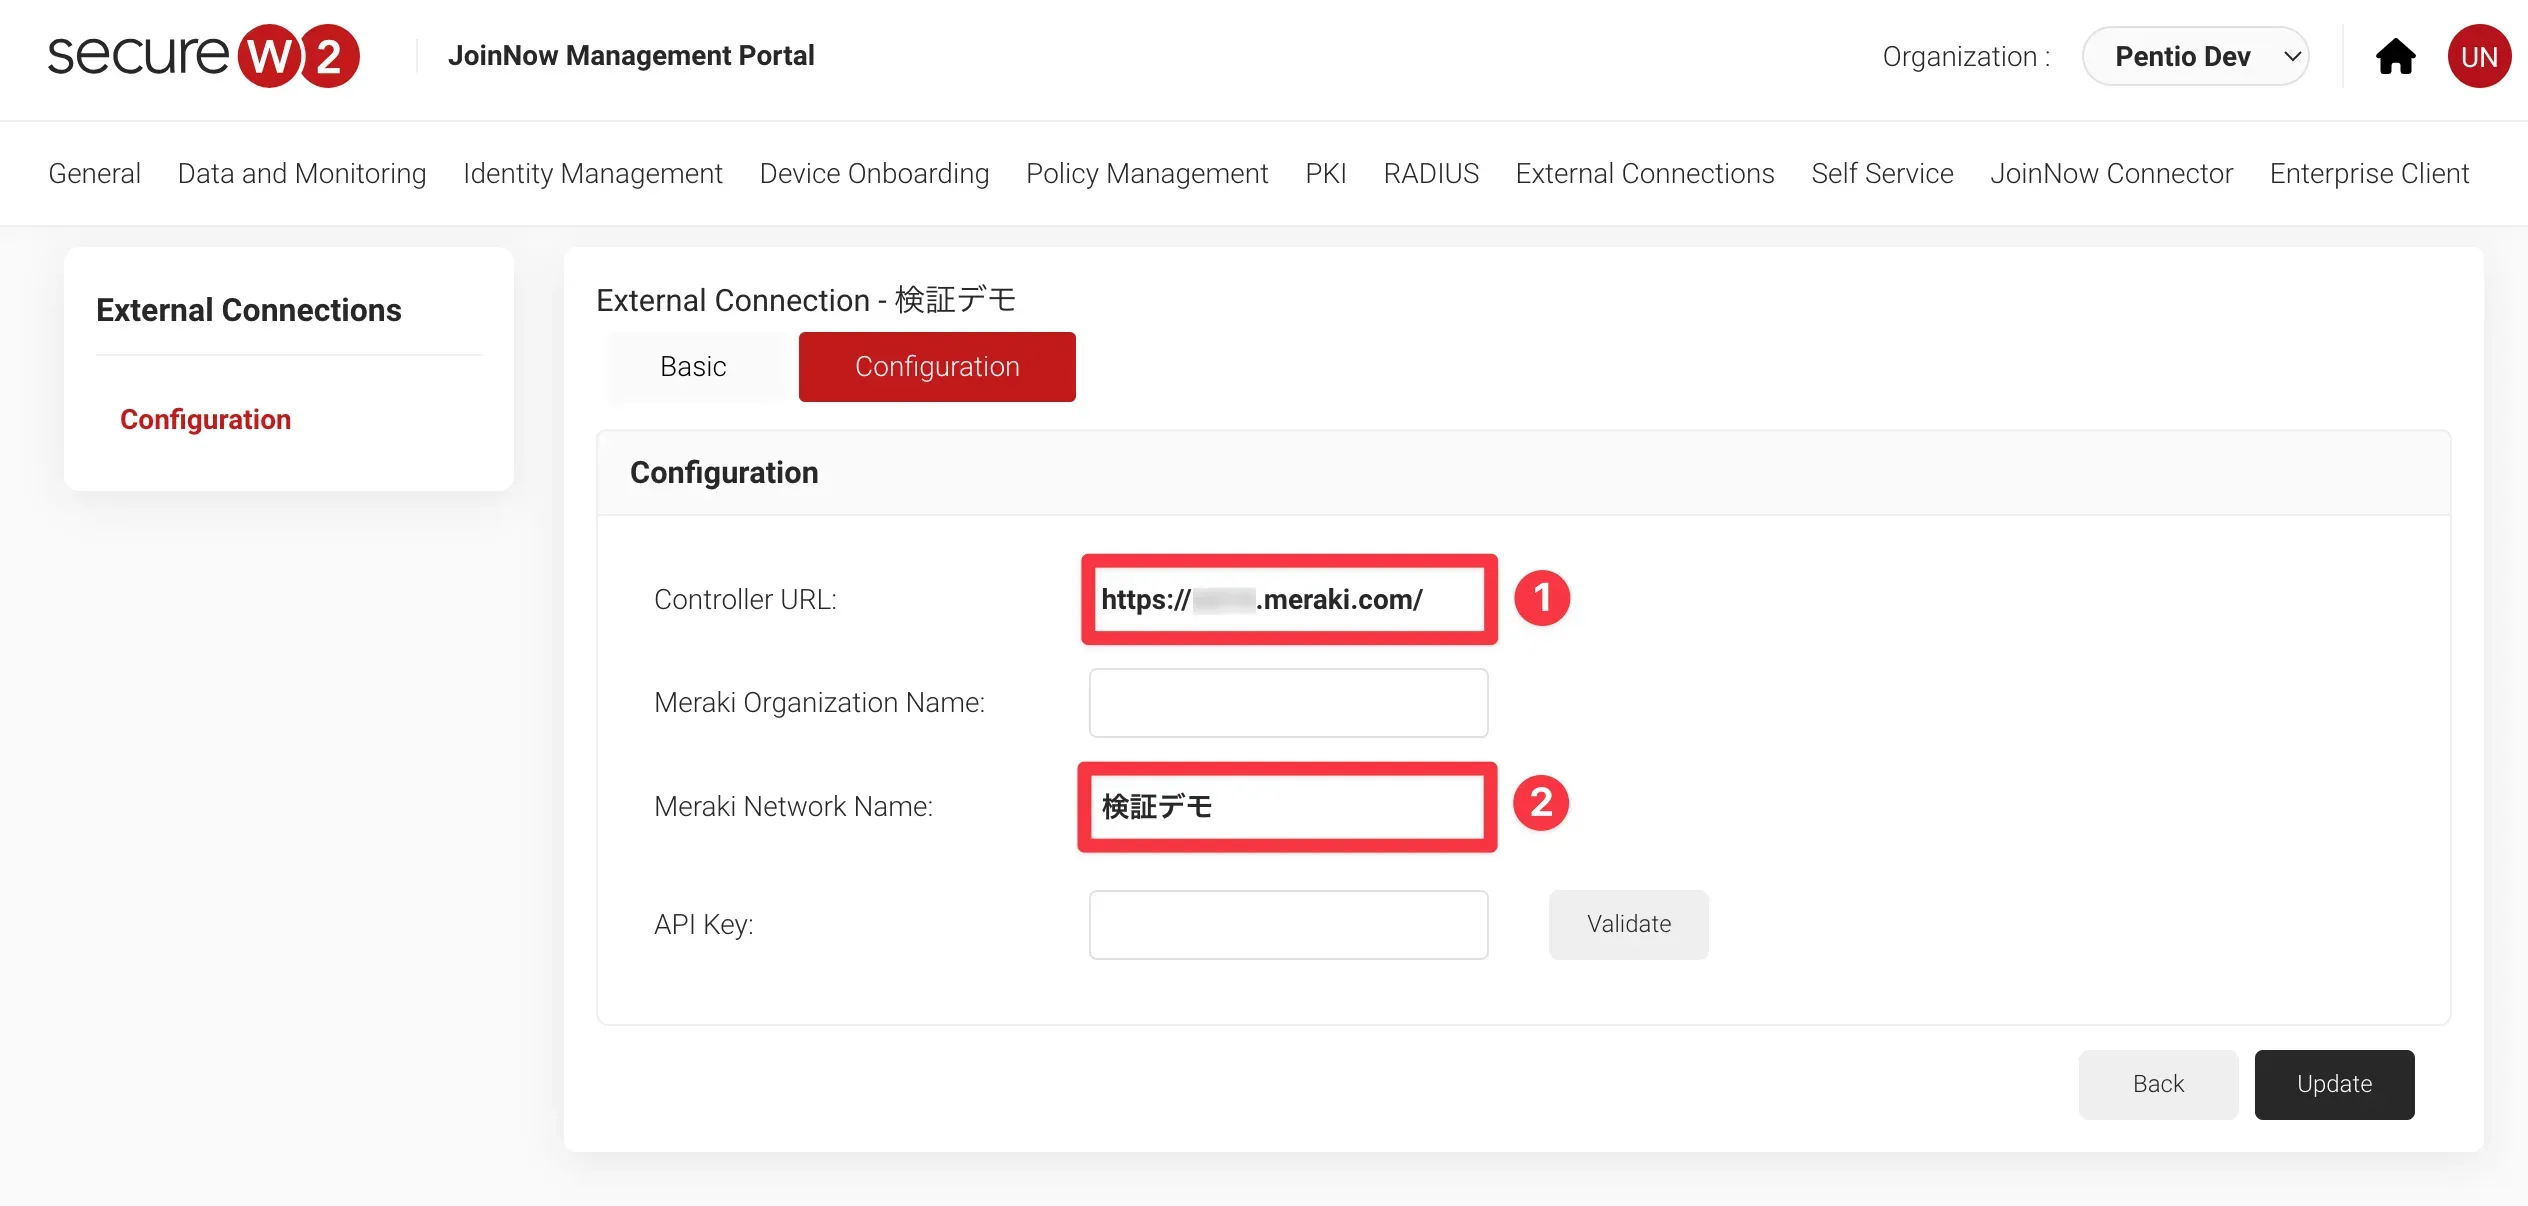Open the RADIUS menu
The width and height of the screenshot is (2528, 1206).
[1430, 174]
